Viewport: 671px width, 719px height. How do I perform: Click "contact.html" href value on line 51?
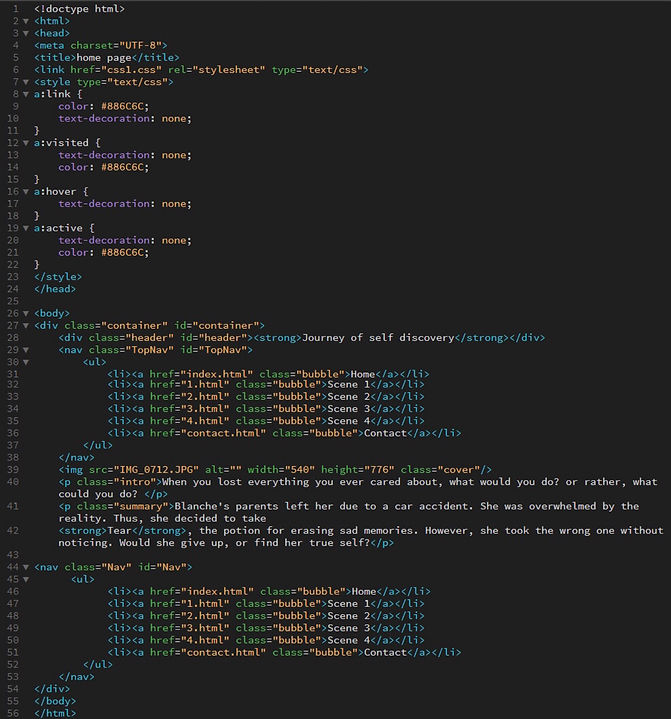pyautogui.click(x=223, y=653)
